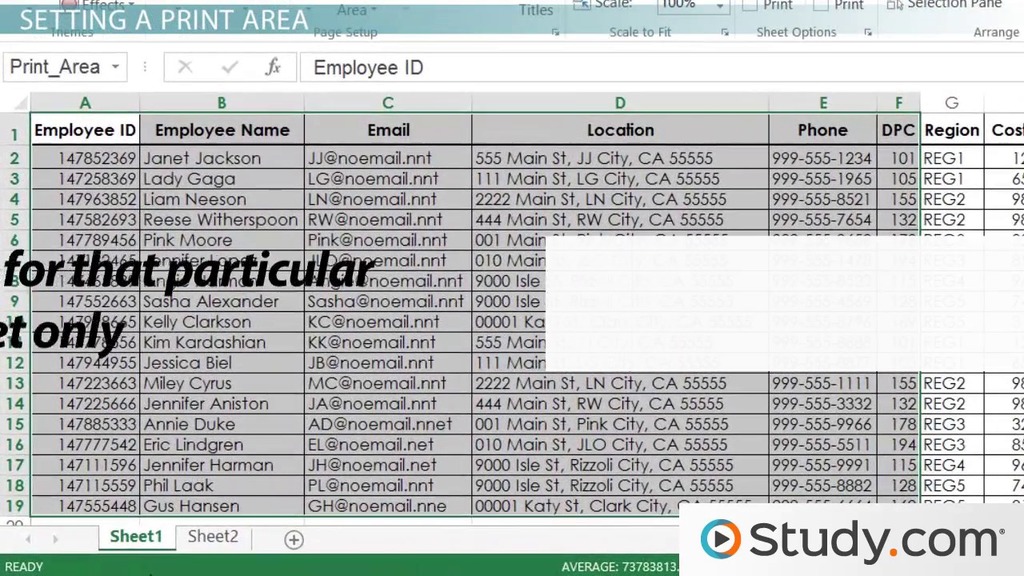
Task: Add a new sheet with plus icon
Action: (293, 539)
